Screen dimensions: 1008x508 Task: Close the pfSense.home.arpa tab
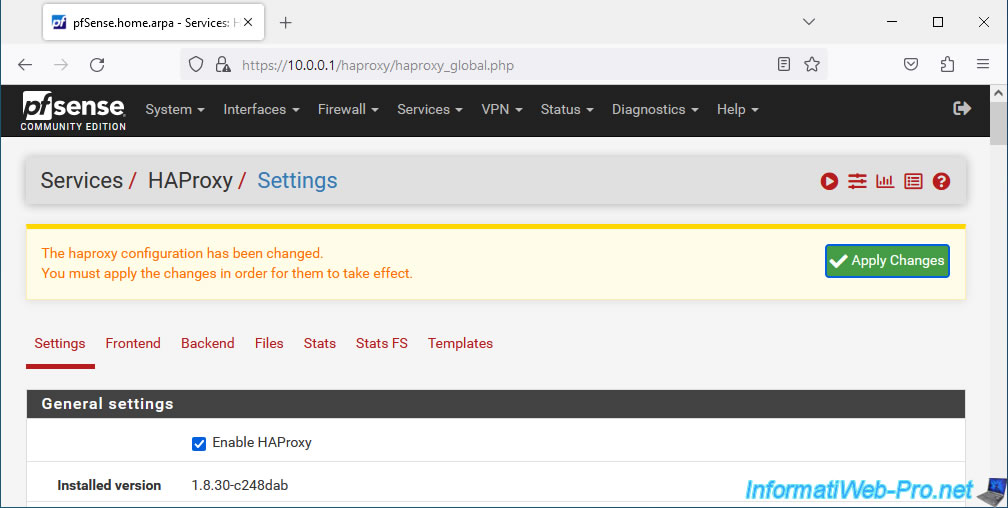click(248, 23)
